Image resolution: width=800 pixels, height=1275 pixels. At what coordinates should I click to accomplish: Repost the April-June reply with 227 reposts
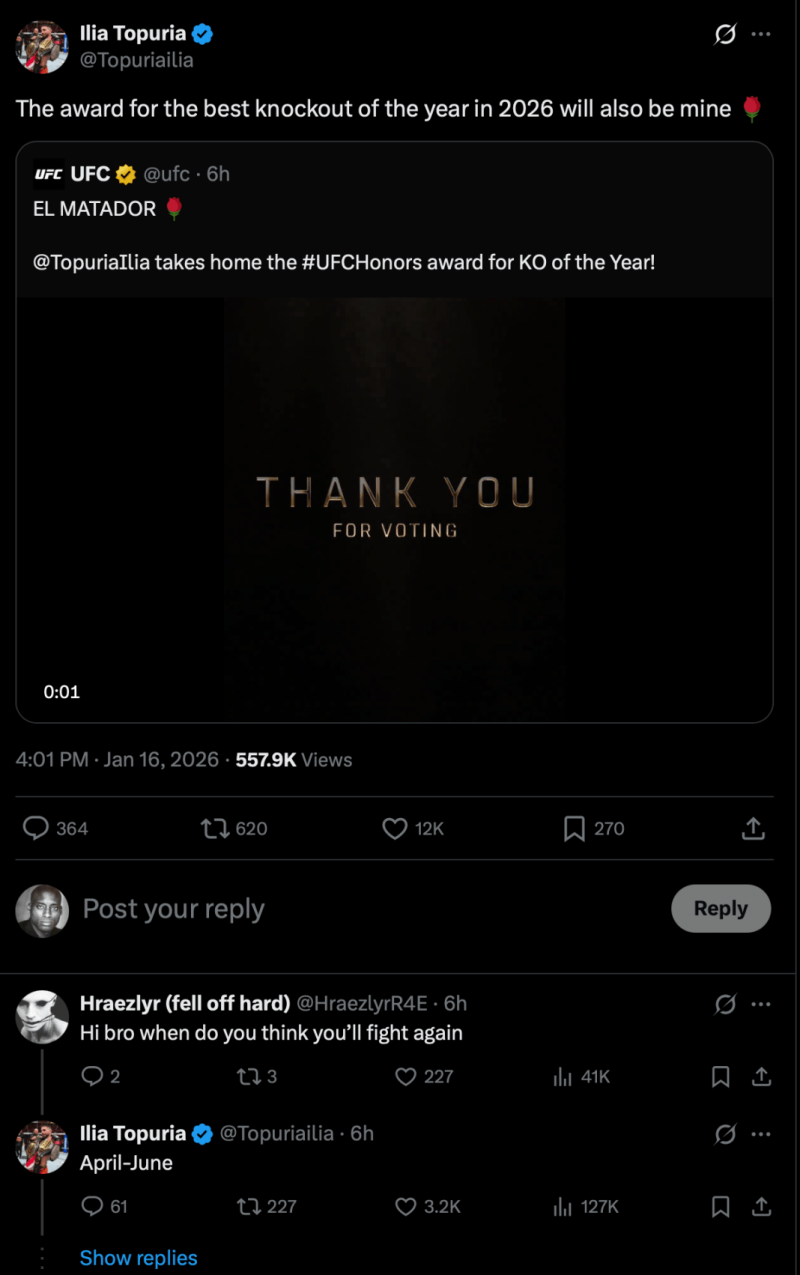[246, 1207]
